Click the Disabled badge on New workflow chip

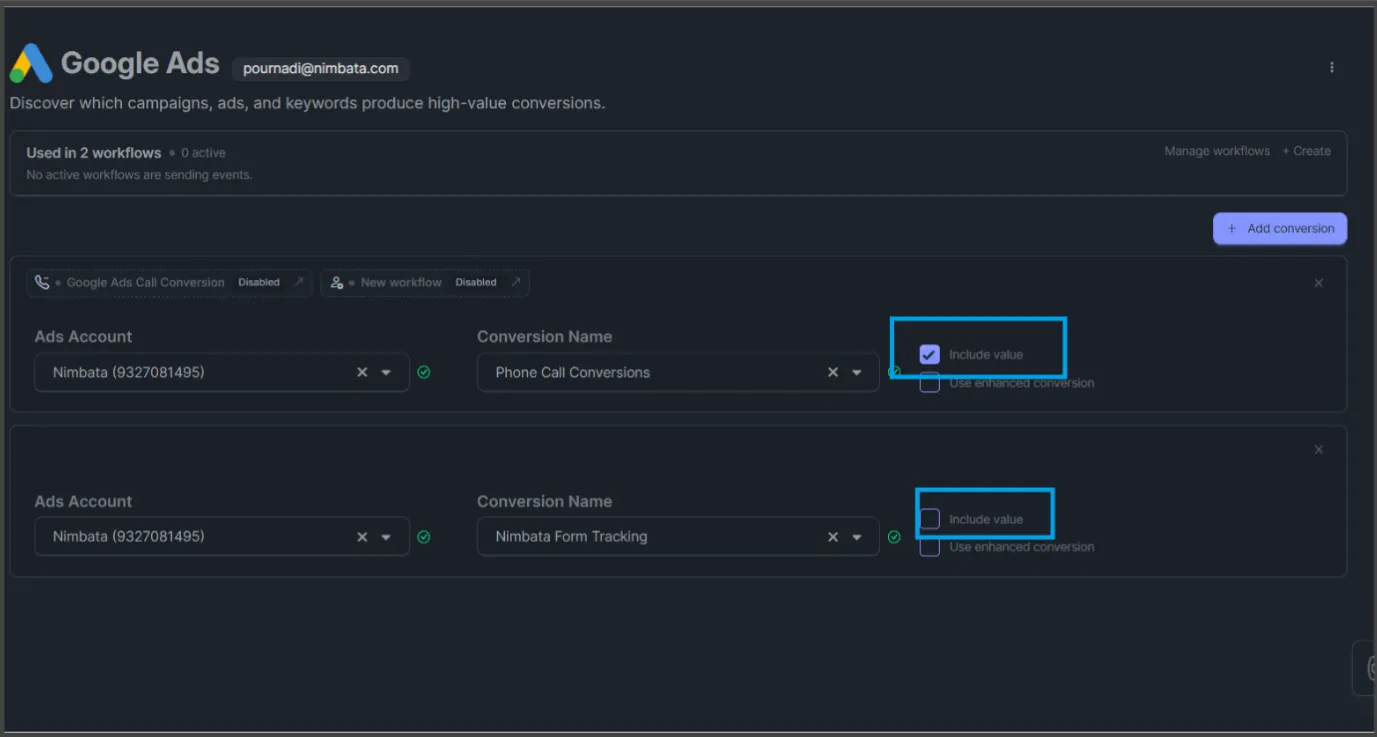(476, 282)
